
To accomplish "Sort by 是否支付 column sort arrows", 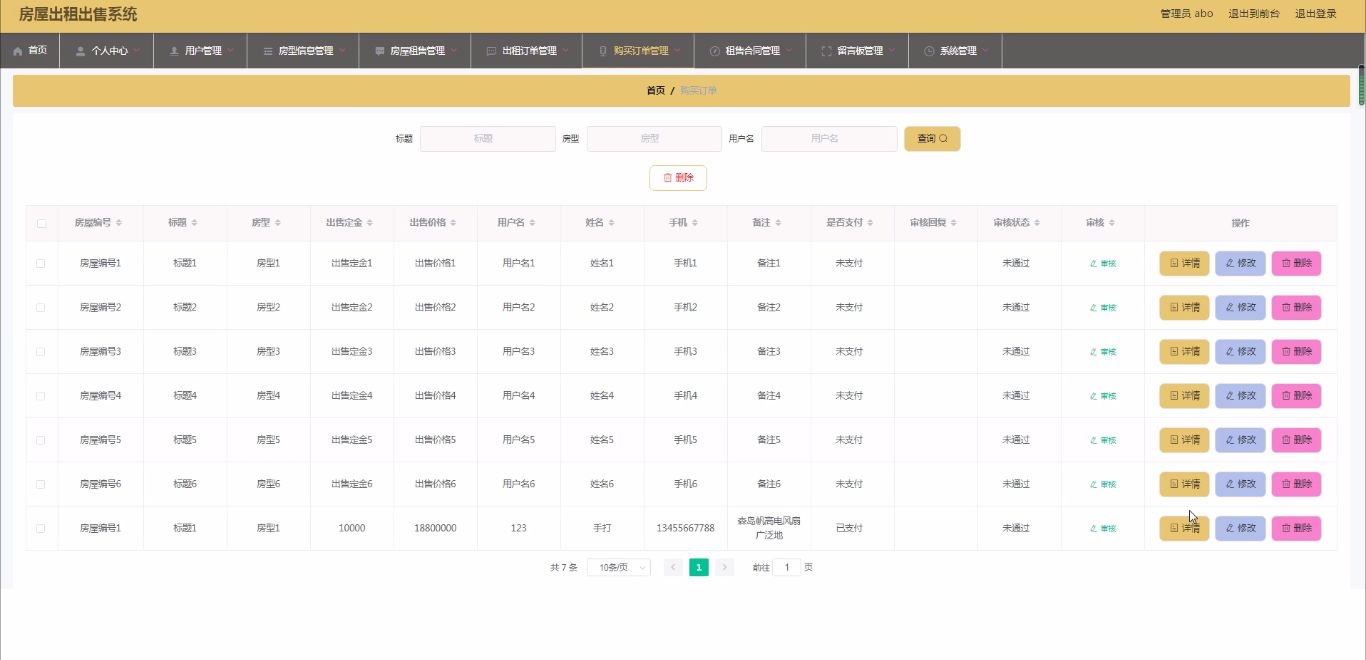I will click(x=872, y=223).
